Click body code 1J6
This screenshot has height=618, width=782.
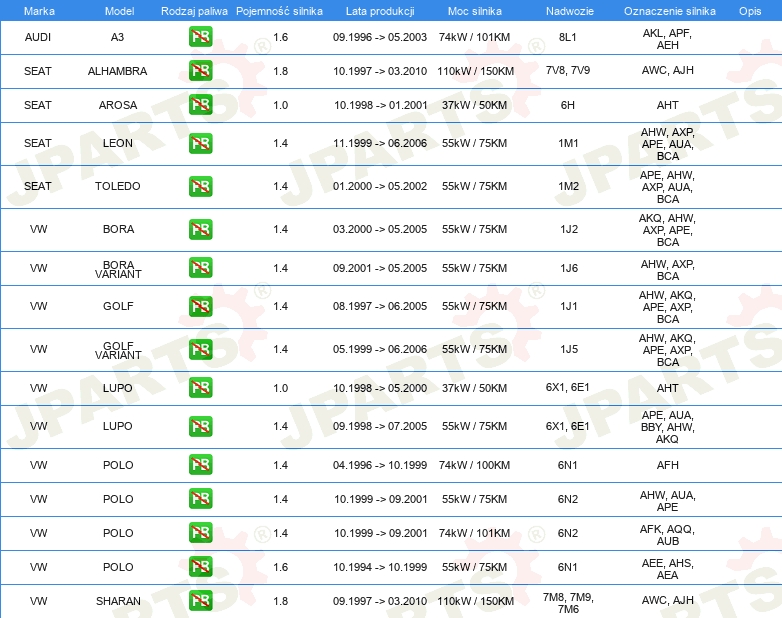tap(569, 268)
